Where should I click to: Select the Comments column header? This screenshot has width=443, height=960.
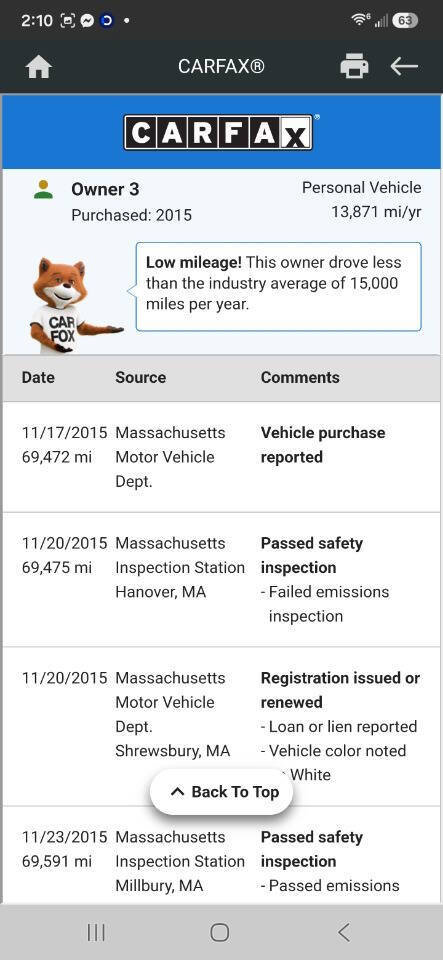pos(300,377)
